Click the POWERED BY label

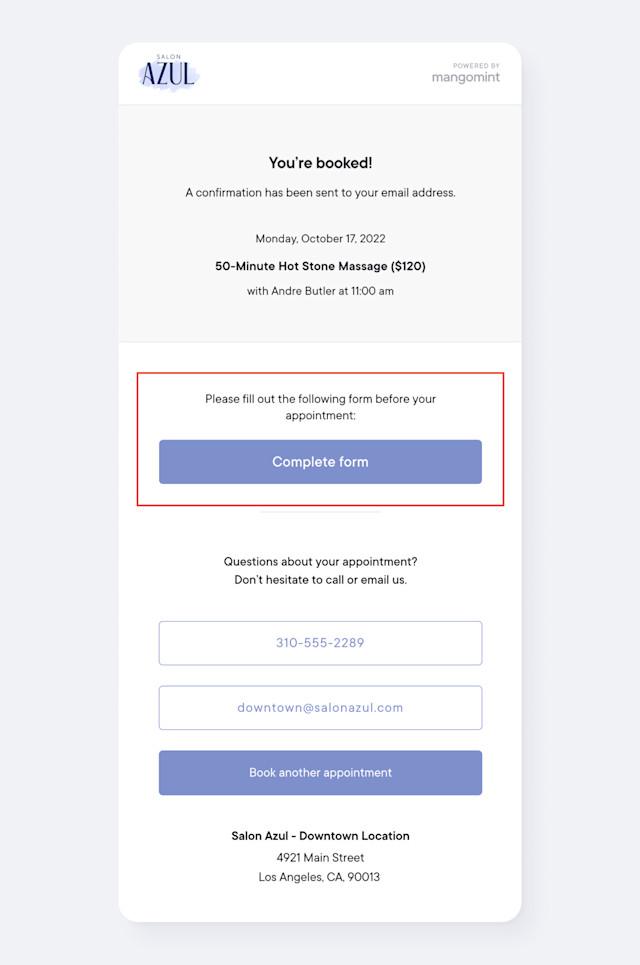tap(476, 65)
